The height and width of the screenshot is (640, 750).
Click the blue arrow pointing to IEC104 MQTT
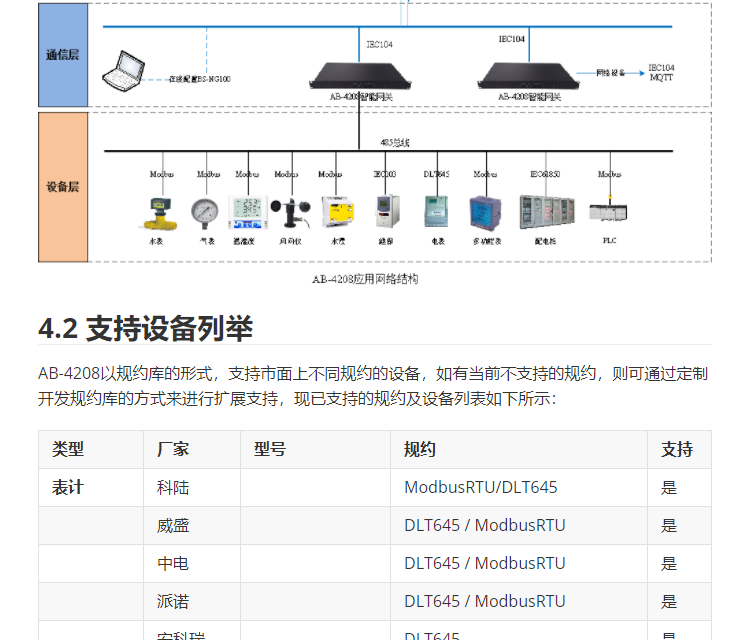tap(610, 73)
